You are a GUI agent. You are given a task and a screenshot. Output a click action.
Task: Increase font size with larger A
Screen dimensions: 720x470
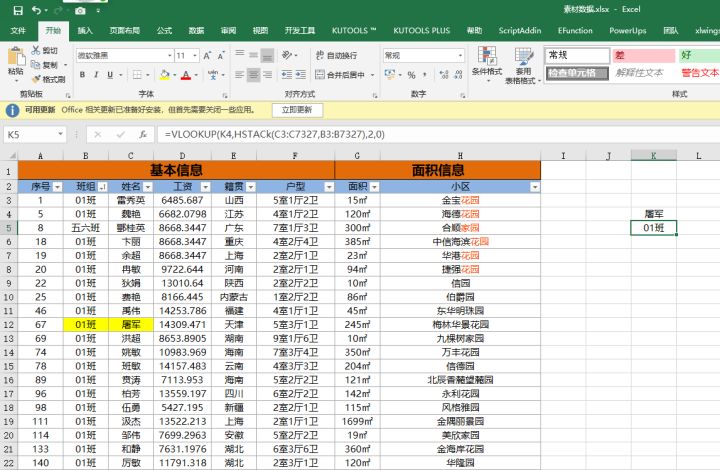(207, 56)
